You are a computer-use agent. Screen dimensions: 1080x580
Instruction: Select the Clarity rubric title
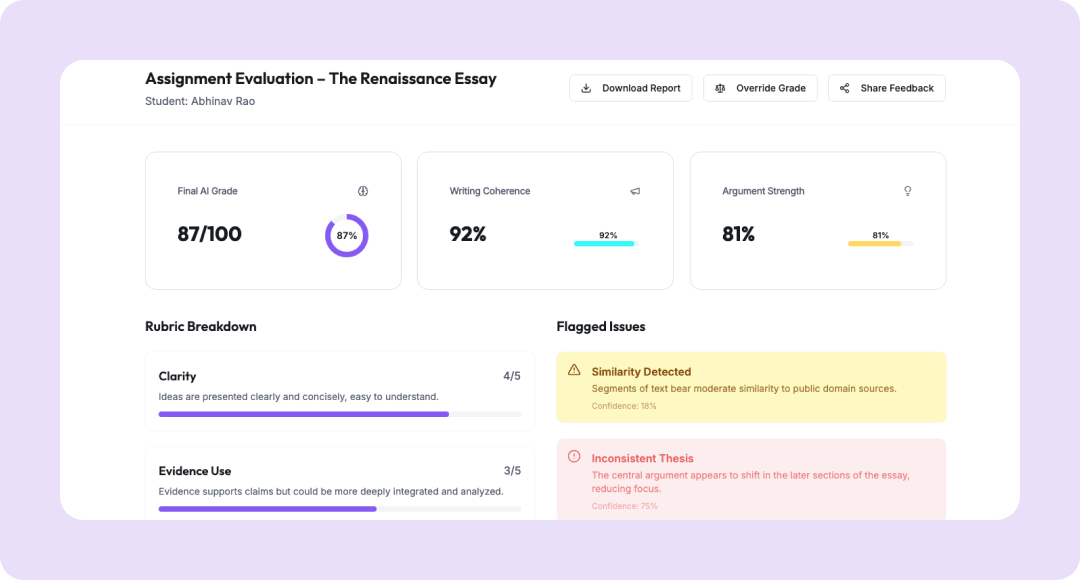click(x=177, y=377)
